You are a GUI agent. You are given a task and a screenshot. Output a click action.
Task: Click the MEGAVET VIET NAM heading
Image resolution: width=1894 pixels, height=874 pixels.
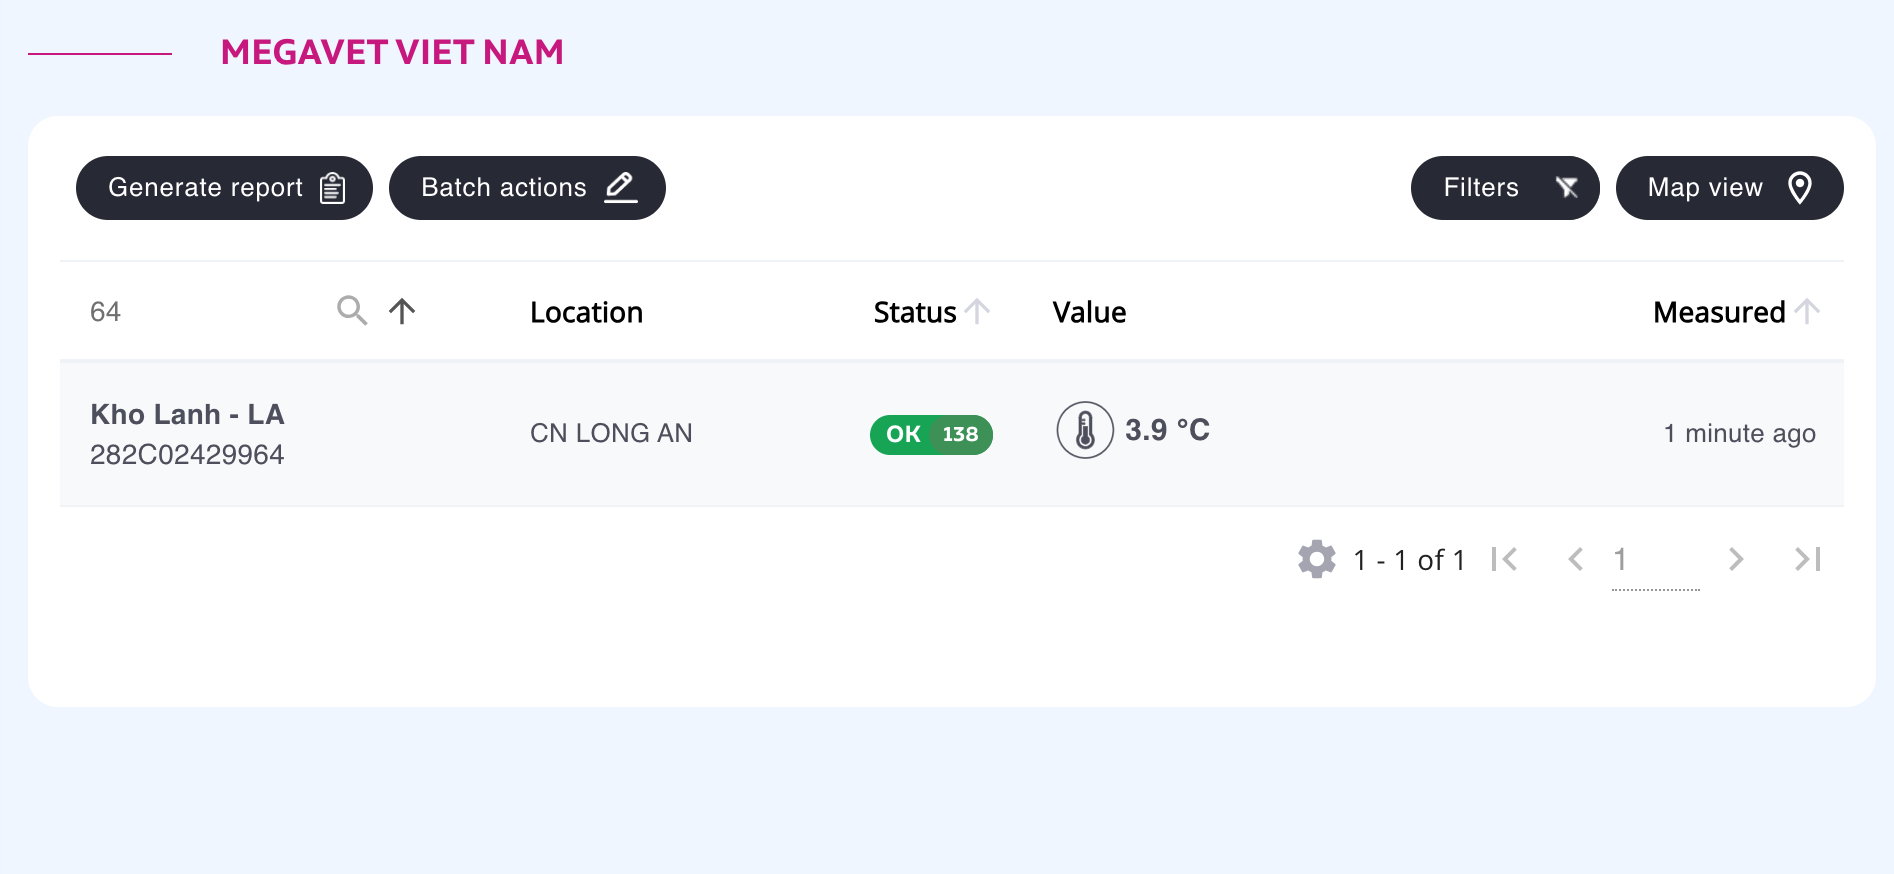pyautogui.click(x=392, y=52)
